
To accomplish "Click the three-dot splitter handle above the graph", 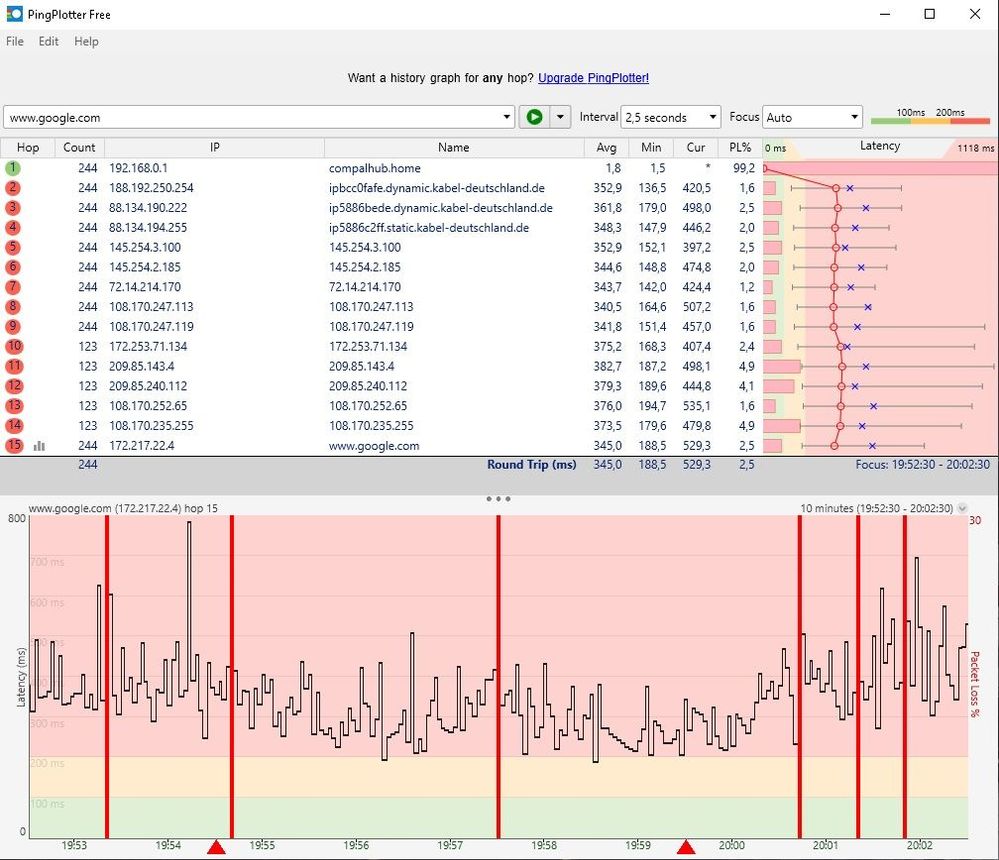I will 498,499.
